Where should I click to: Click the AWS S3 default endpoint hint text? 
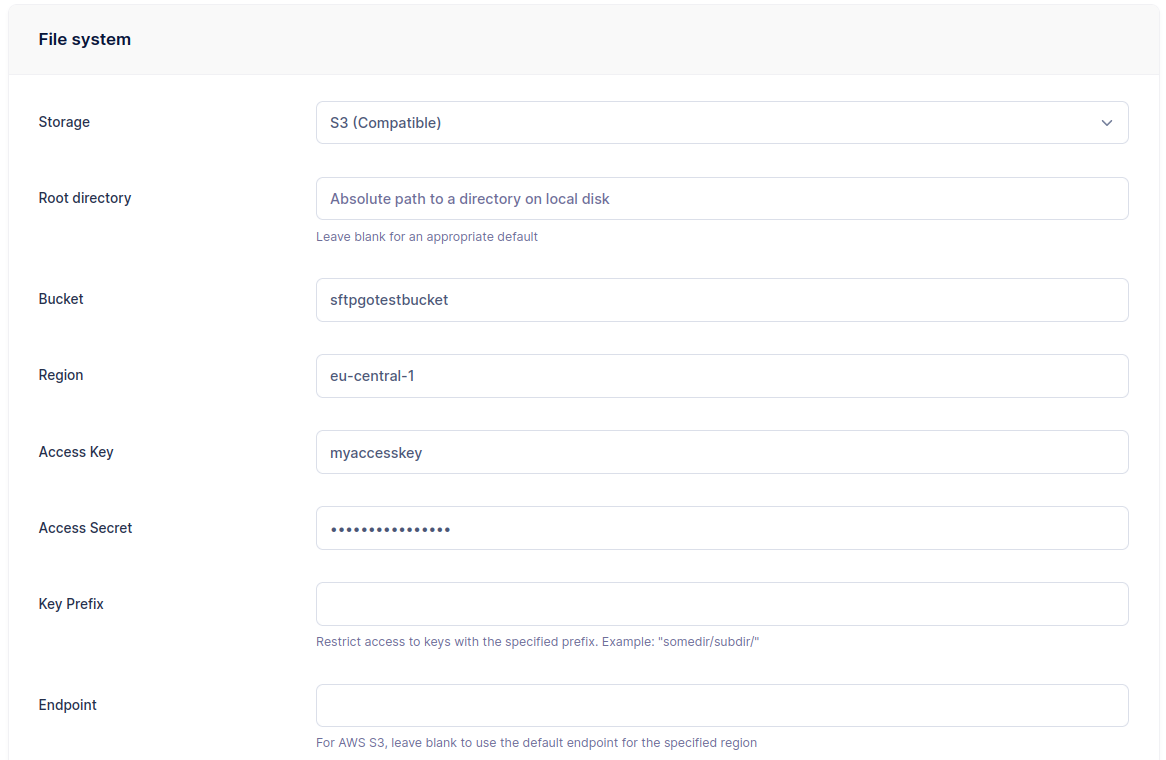click(536, 743)
